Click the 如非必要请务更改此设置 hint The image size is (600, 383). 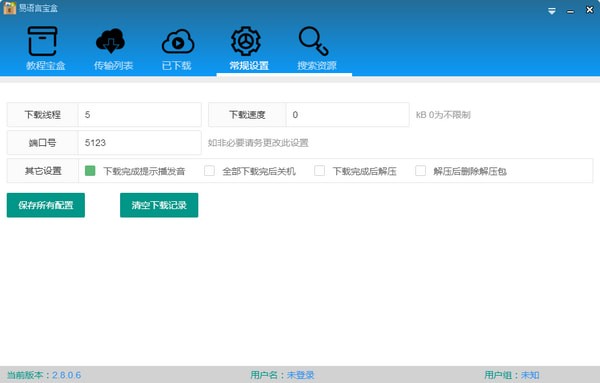pyautogui.click(x=258, y=143)
